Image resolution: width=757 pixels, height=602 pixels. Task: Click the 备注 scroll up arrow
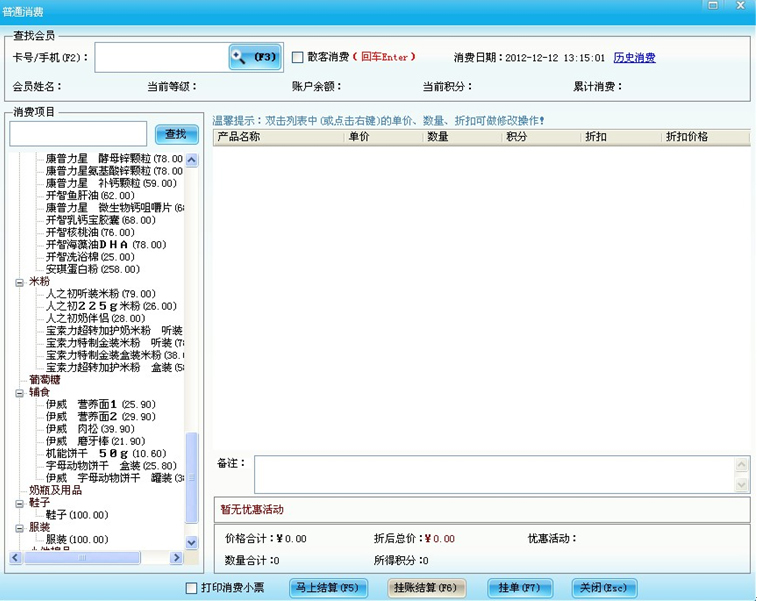[x=742, y=465]
